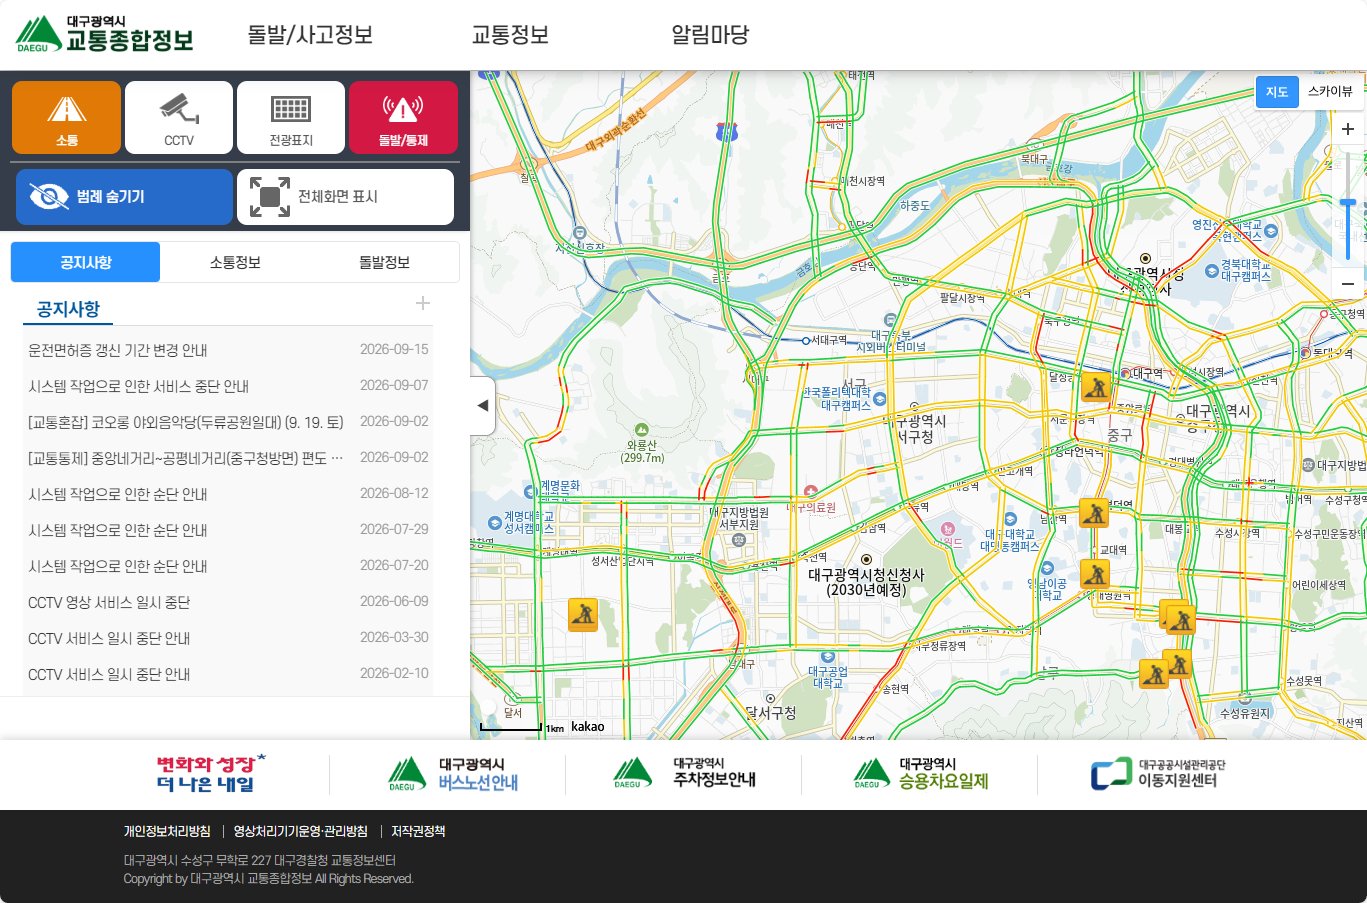Viewport: 1367px width, 903px height.
Task: Click the kakao map attribution logo
Action: pos(588,727)
